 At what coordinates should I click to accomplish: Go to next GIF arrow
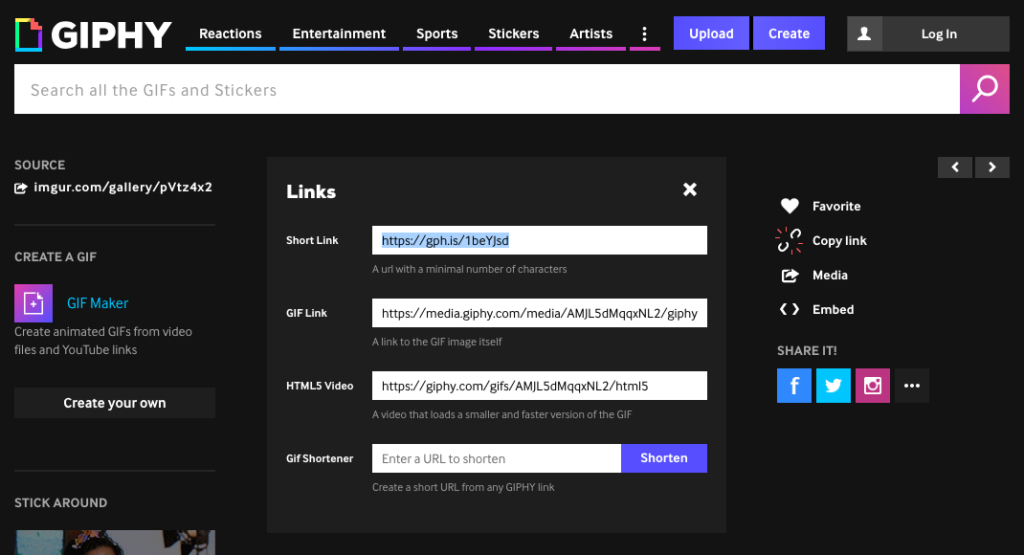(x=992, y=167)
